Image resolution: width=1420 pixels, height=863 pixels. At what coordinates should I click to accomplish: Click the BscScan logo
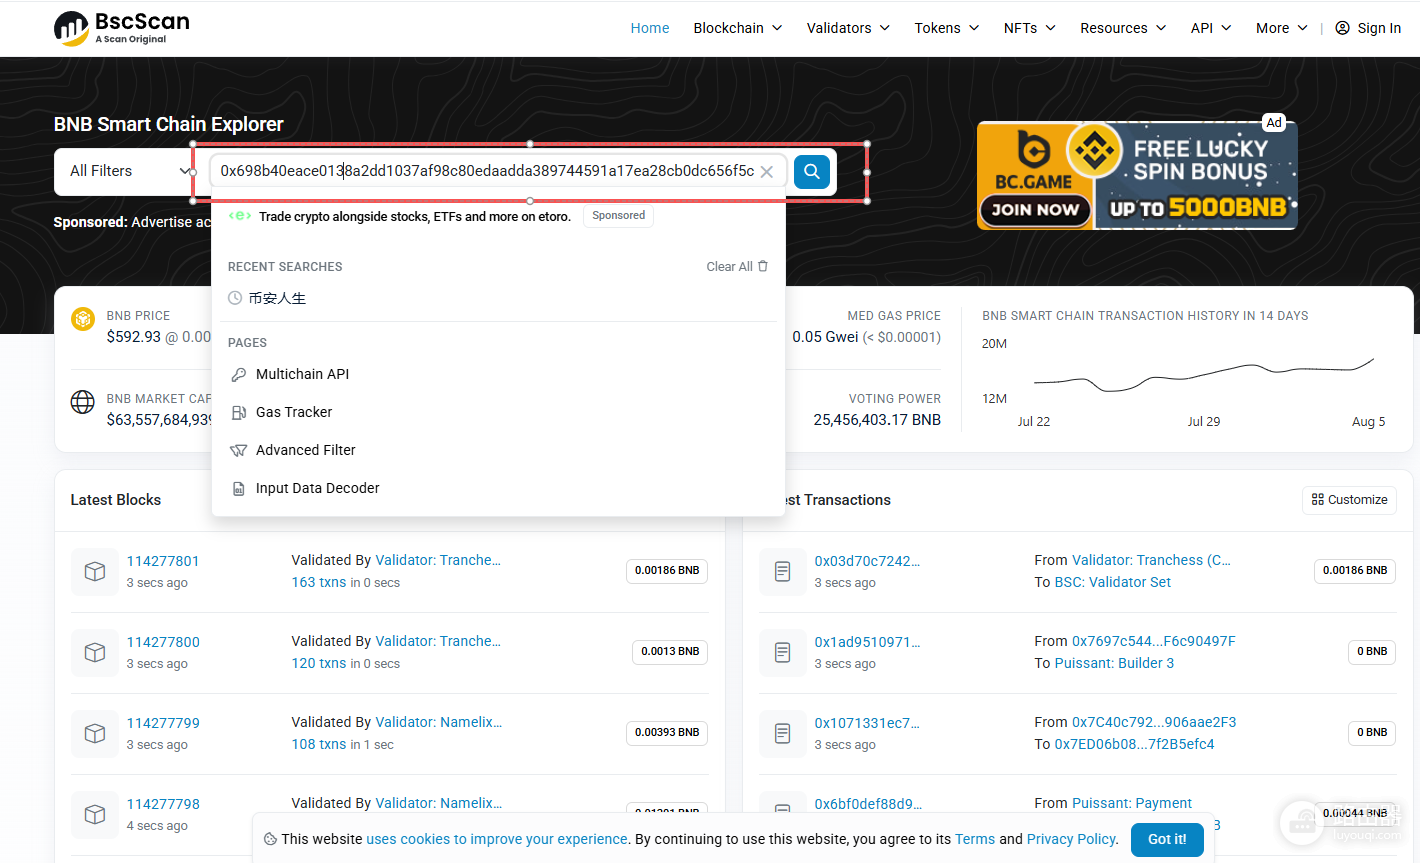point(121,28)
